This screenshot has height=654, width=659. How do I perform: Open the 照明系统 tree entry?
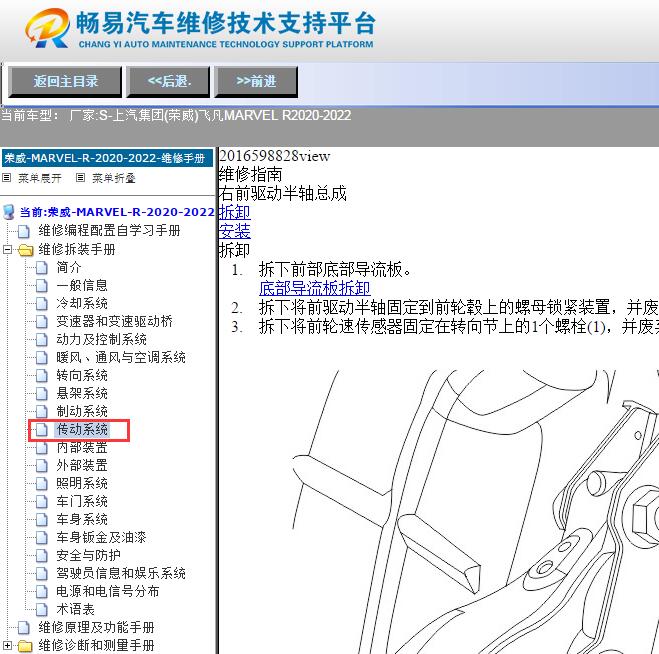pos(82,484)
